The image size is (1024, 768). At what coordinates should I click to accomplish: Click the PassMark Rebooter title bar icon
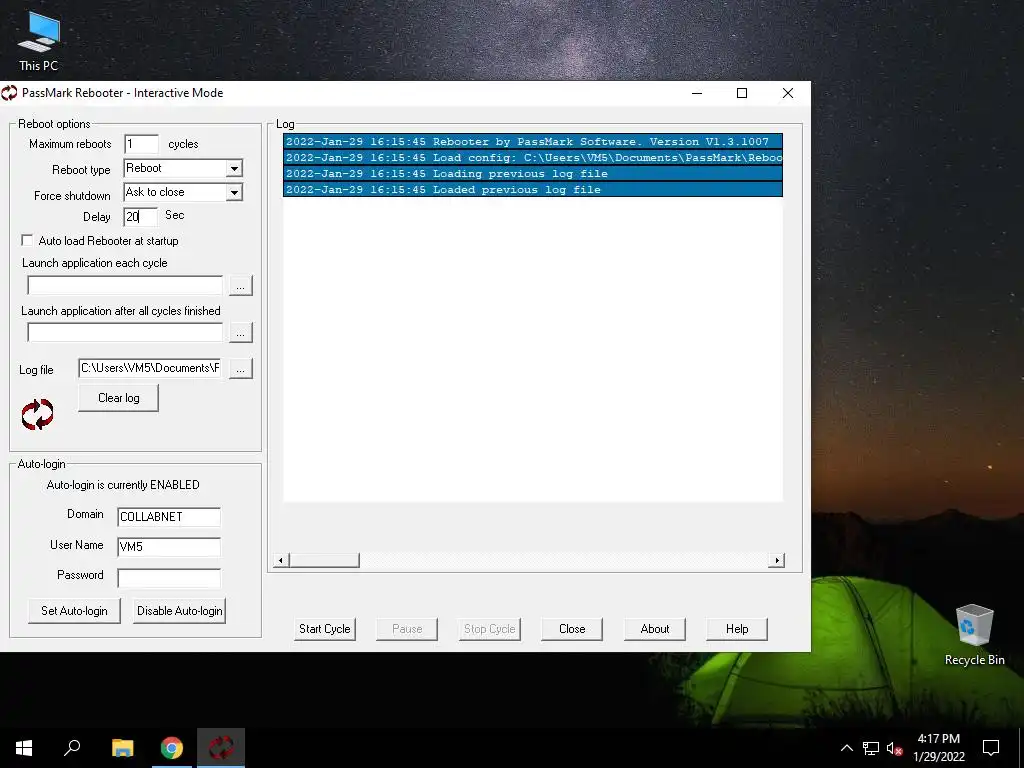[9, 93]
